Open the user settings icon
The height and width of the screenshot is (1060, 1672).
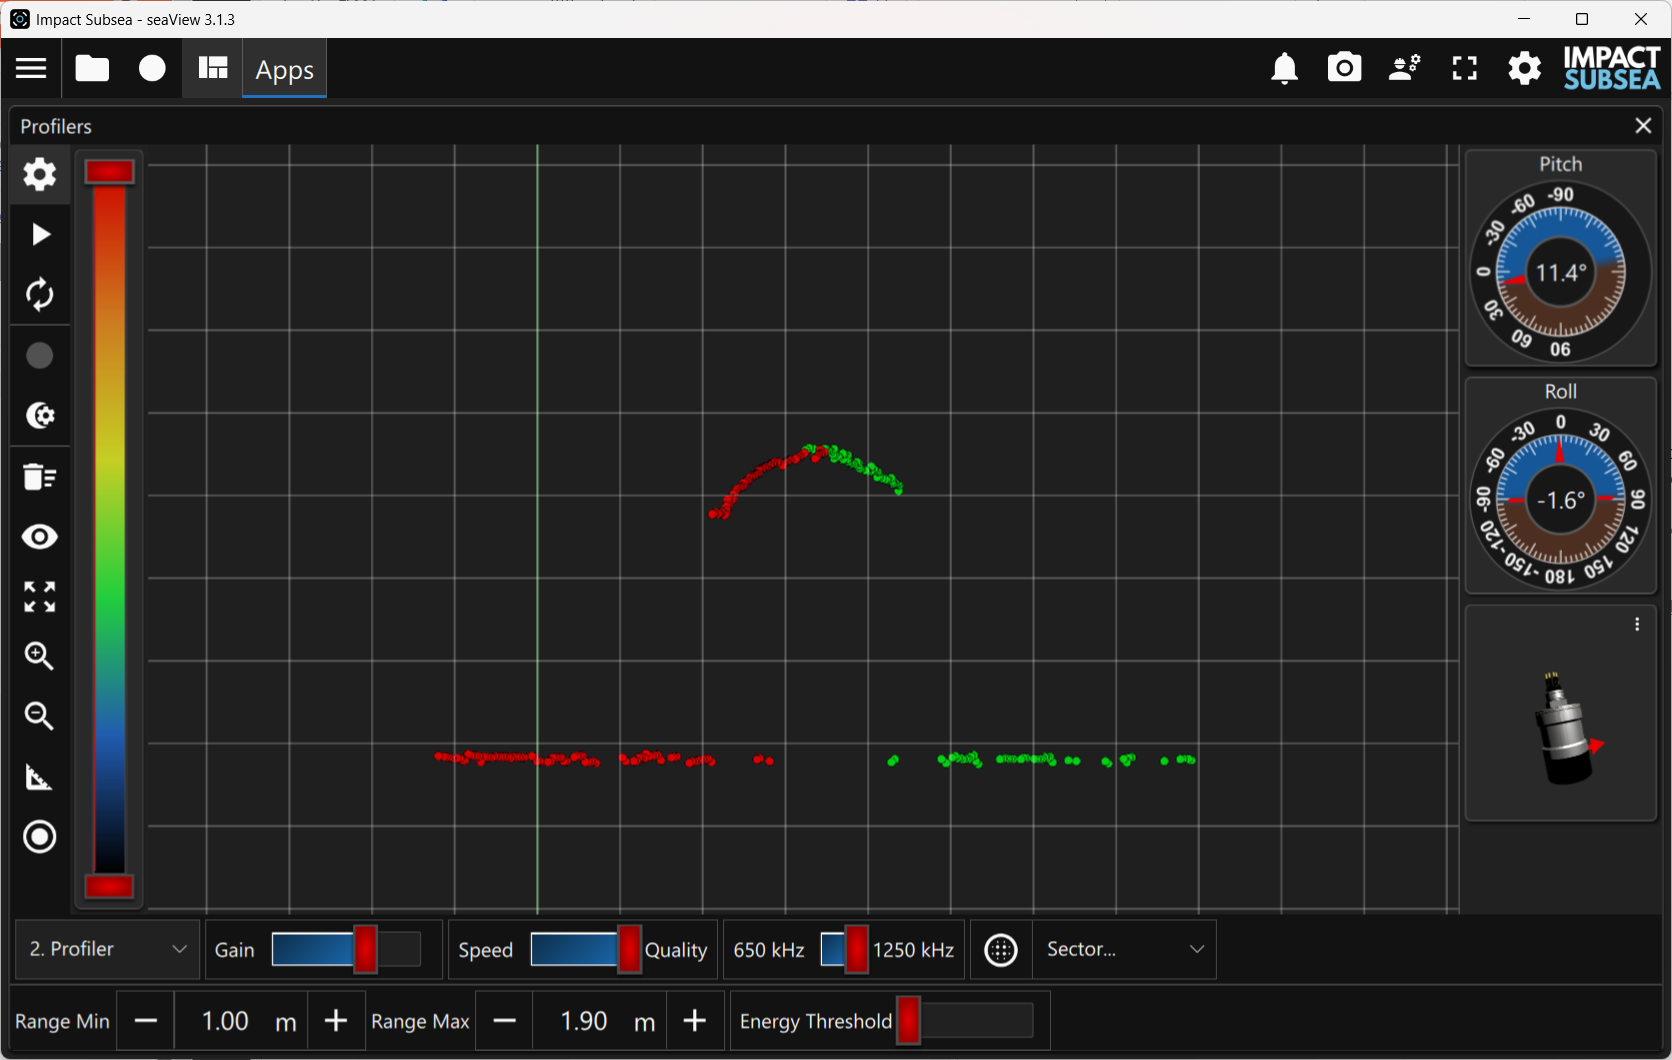[x=1405, y=68]
